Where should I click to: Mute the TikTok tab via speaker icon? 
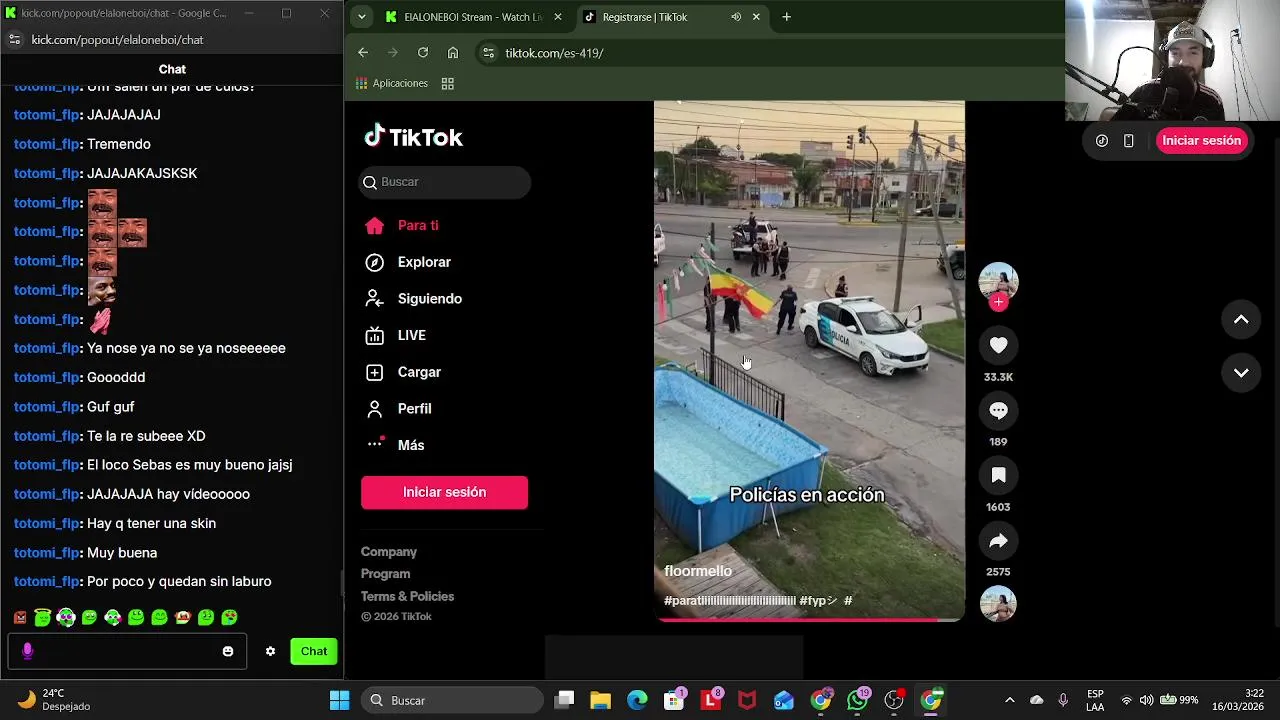point(736,17)
